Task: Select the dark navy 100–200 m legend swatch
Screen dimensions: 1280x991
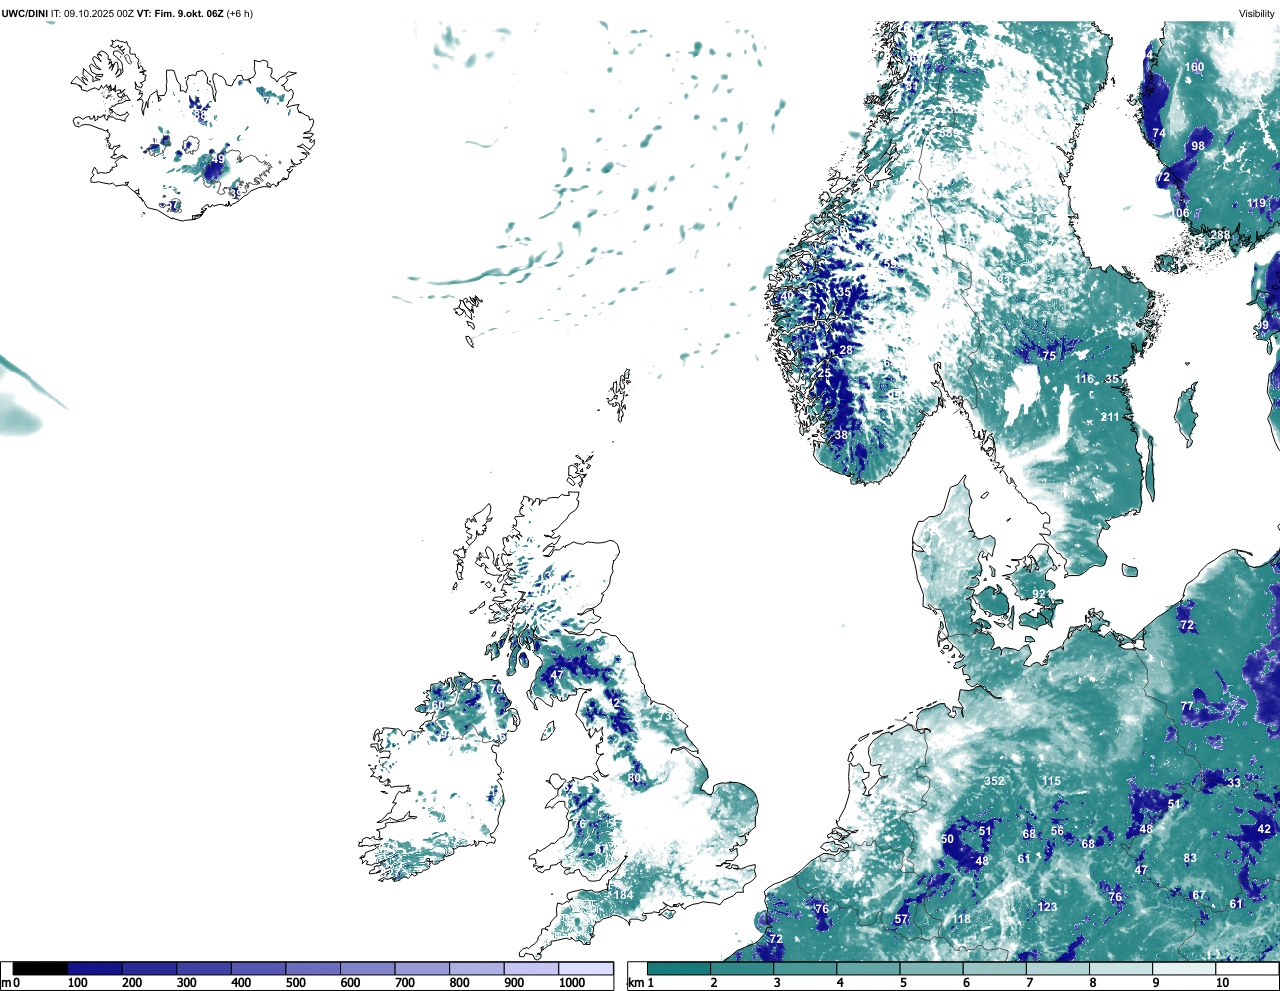Action: (95, 968)
